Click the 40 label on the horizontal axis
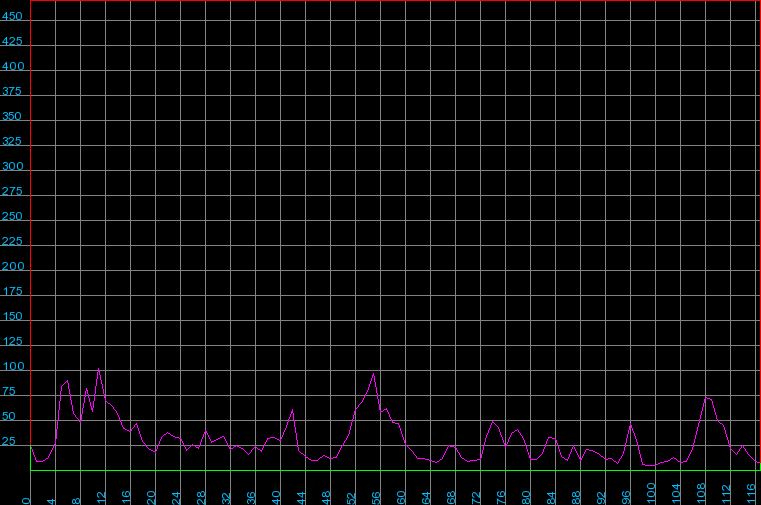The height and width of the screenshot is (505, 761). (x=277, y=498)
